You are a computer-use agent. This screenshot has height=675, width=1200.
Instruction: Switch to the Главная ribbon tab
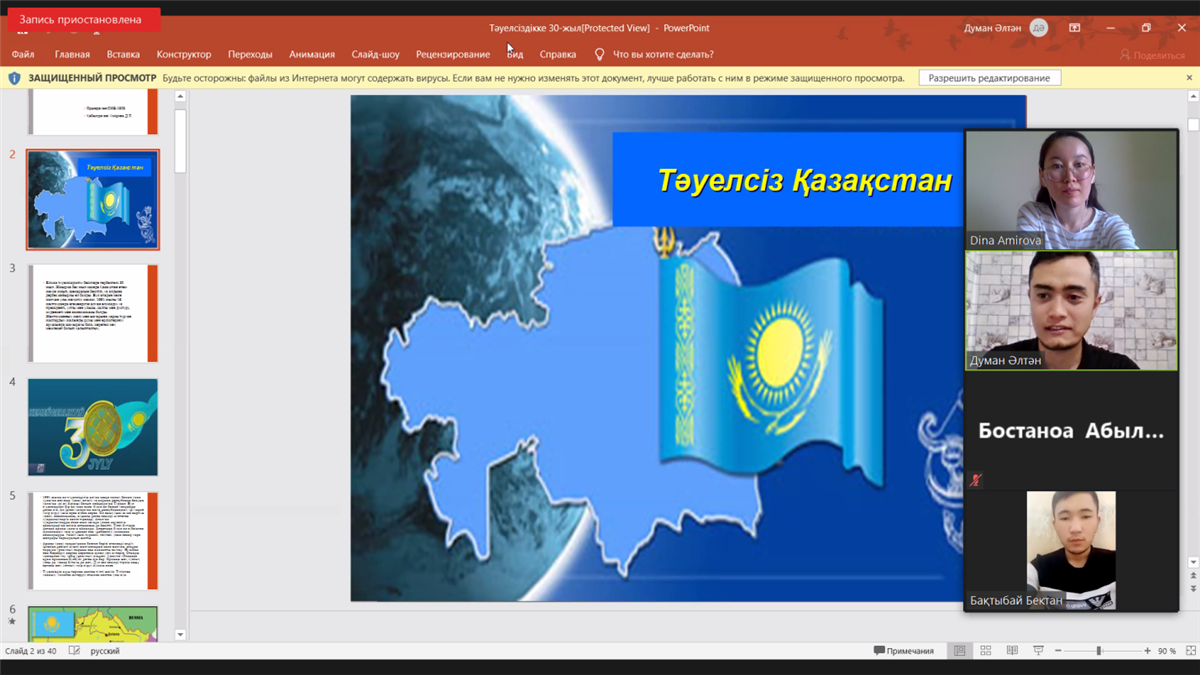tap(72, 54)
